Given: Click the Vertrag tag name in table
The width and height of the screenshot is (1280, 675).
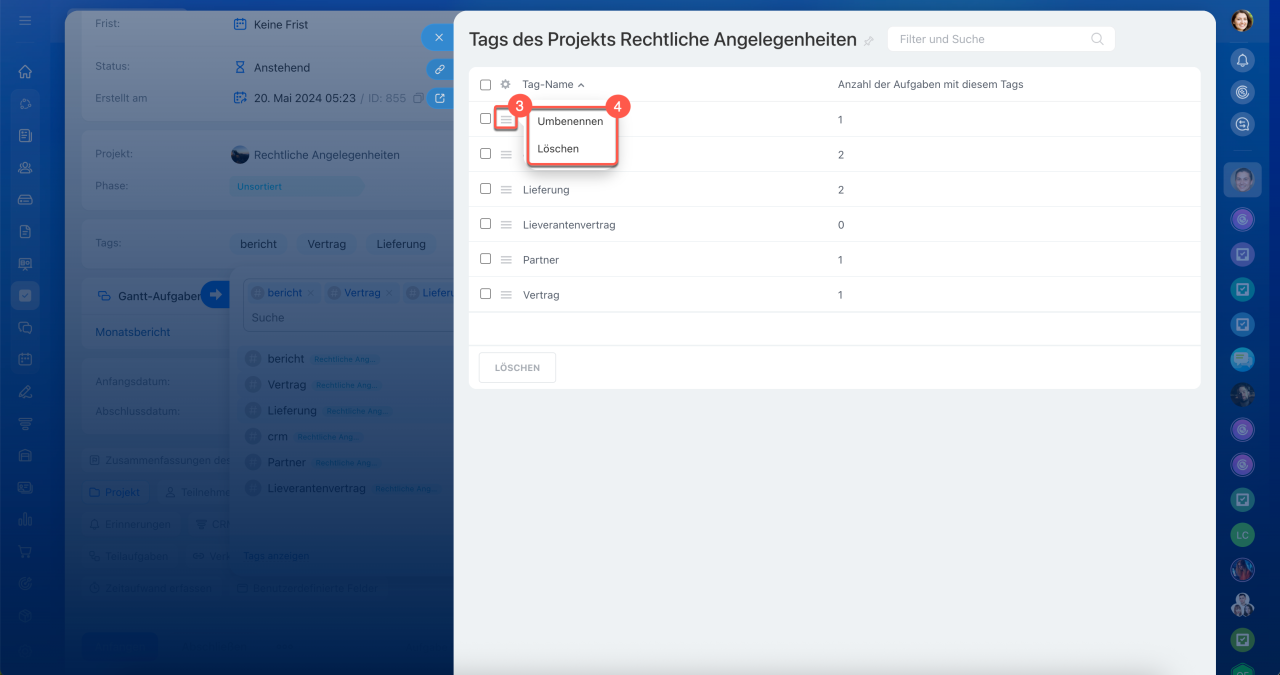Looking at the screenshot, I should coord(542,295).
